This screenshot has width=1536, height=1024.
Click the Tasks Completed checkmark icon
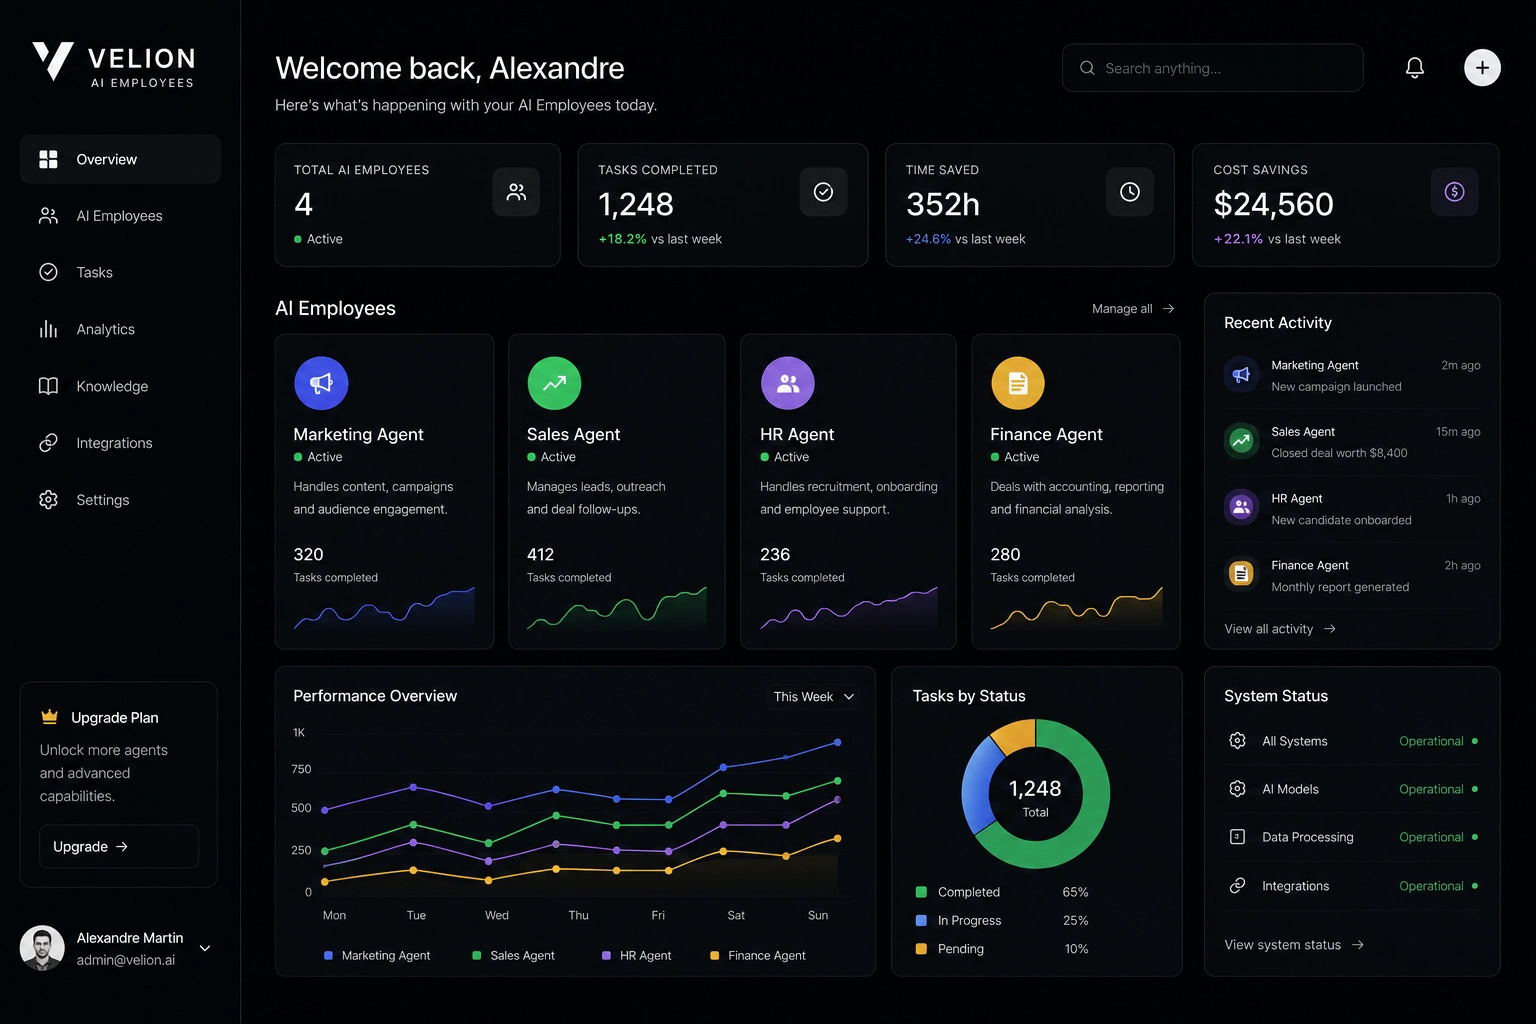point(823,192)
